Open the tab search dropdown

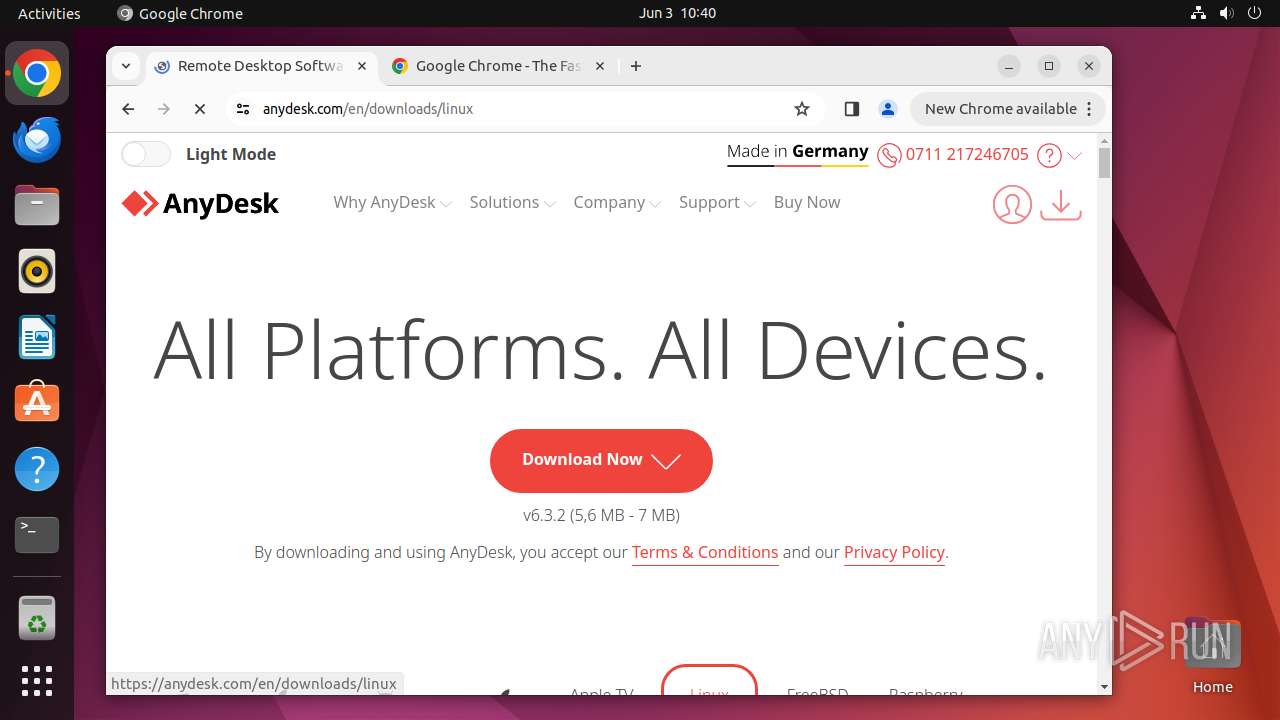coord(126,66)
